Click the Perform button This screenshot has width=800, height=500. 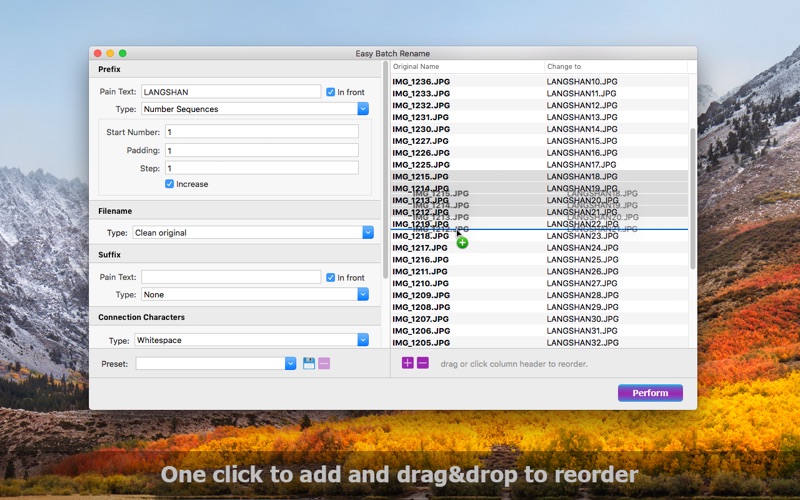tap(650, 393)
